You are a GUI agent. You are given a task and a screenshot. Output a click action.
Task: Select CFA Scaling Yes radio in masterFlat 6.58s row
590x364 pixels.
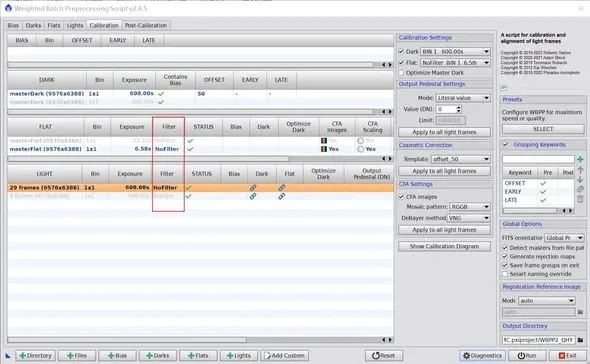click(x=360, y=149)
